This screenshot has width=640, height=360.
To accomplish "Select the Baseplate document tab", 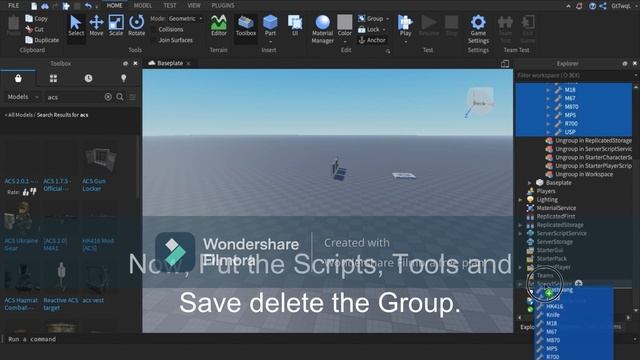I will tap(170, 63).
